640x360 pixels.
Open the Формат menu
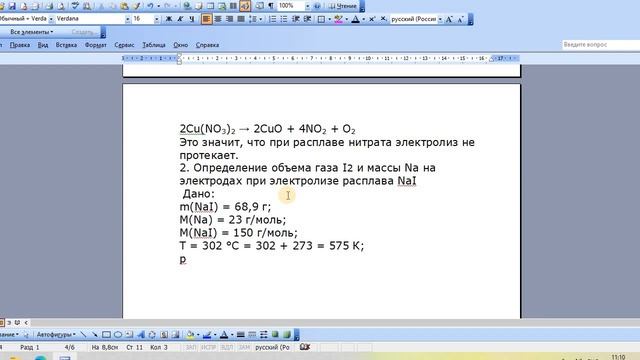96,45
